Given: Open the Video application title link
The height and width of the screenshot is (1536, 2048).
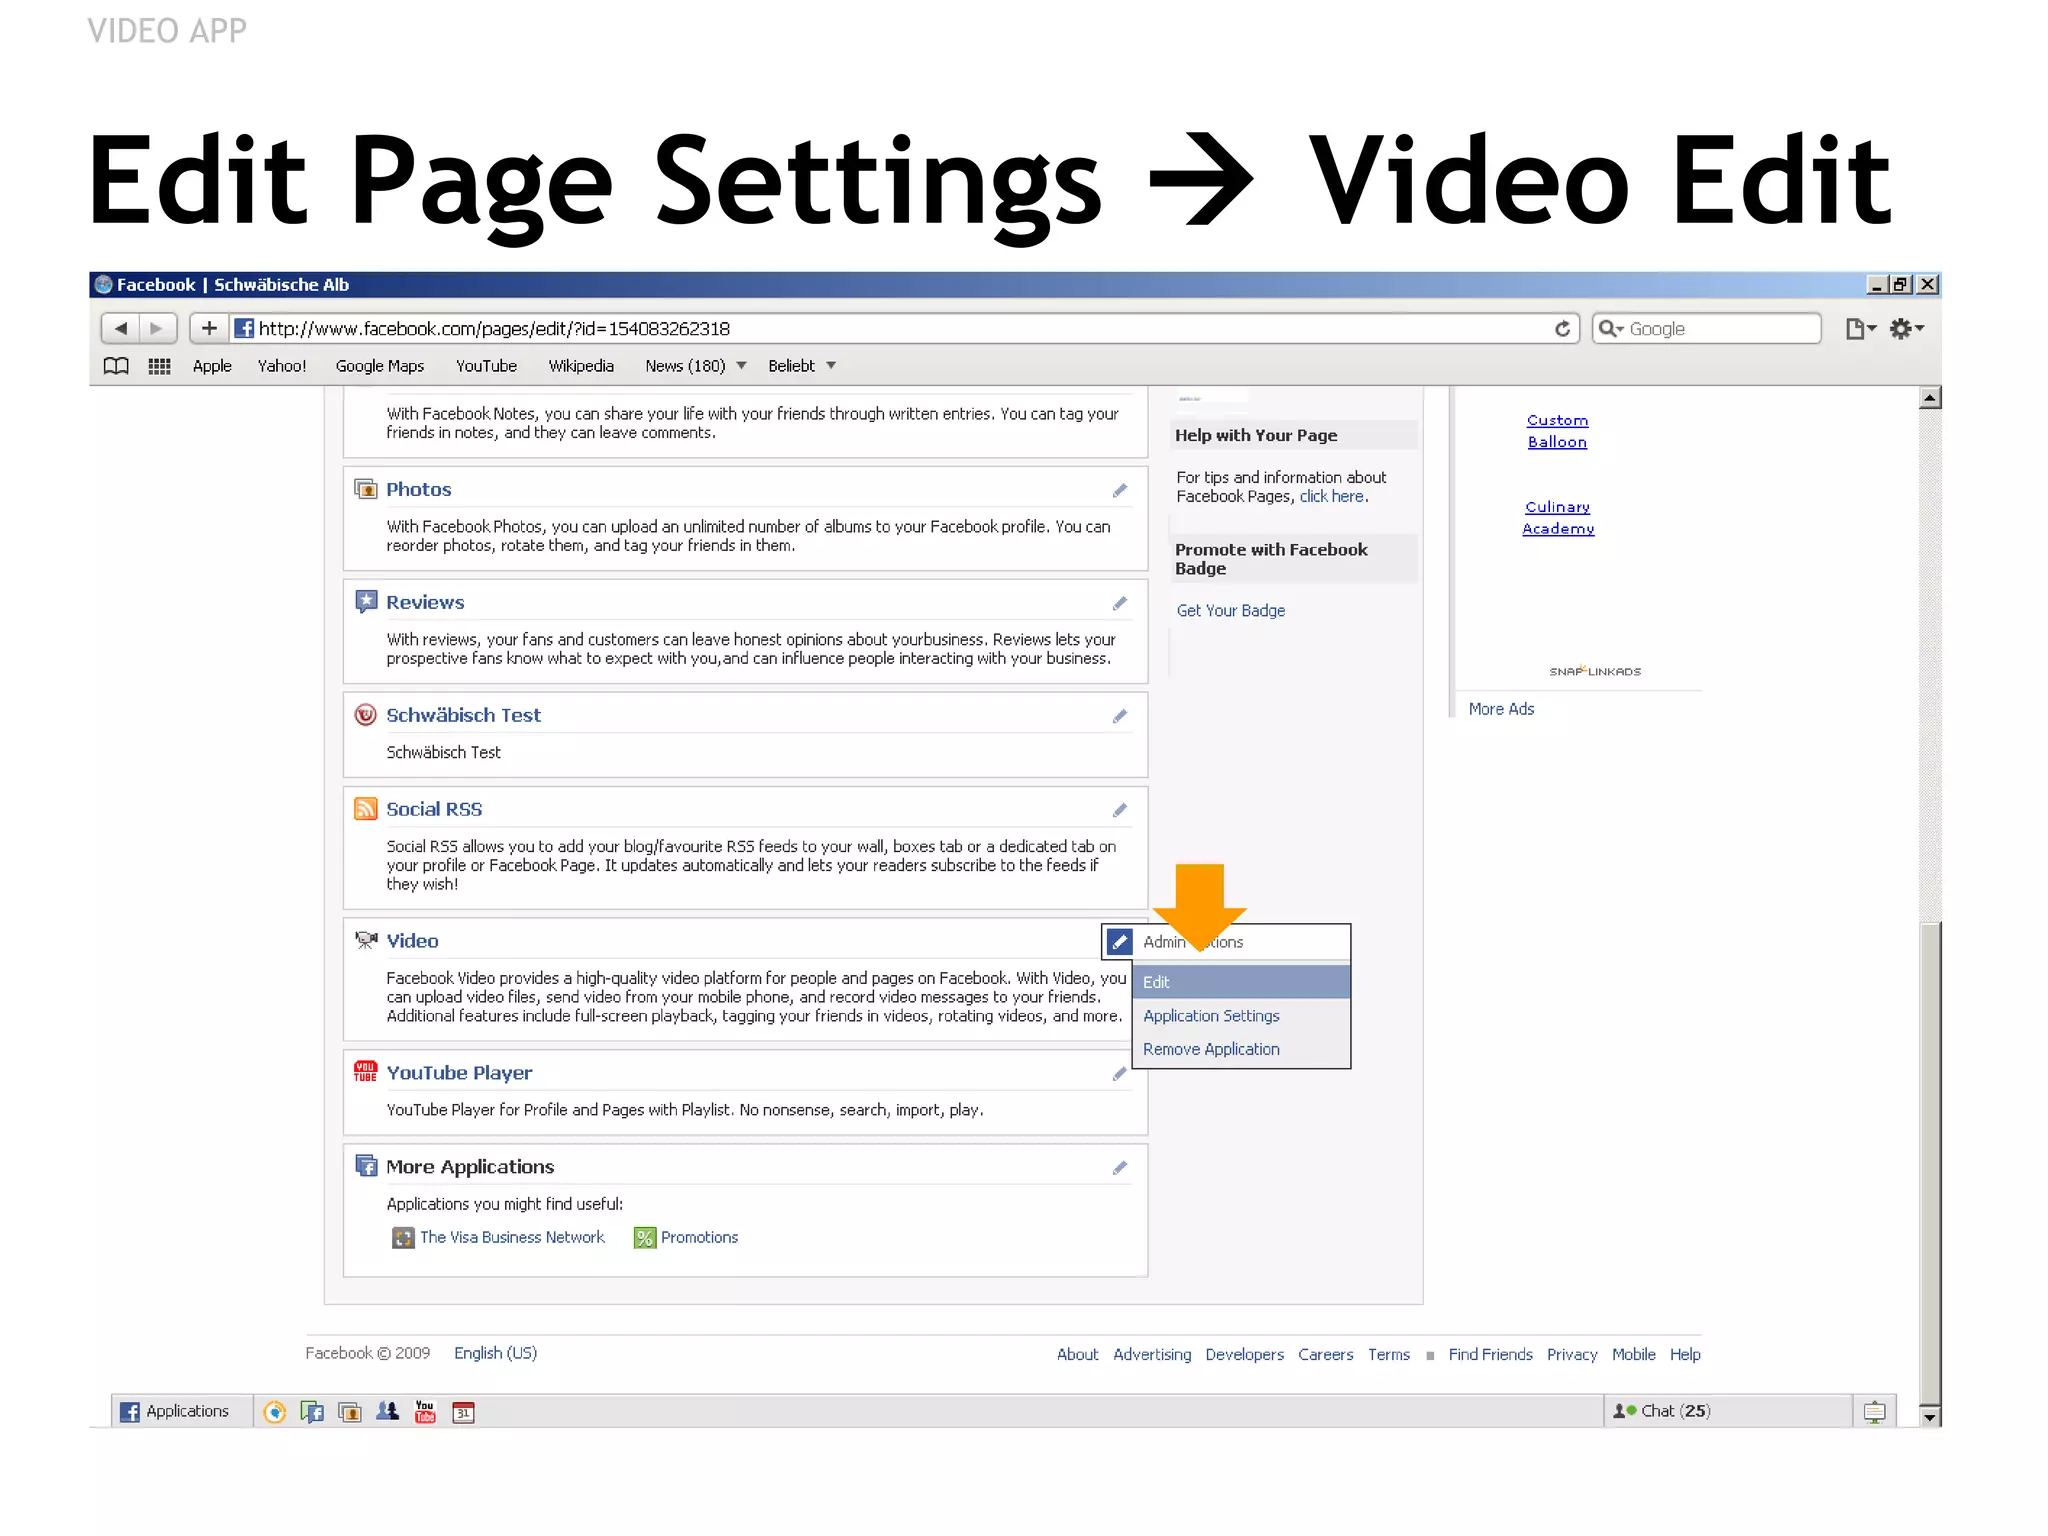Looking at the screenshot, I should [412, 941].
